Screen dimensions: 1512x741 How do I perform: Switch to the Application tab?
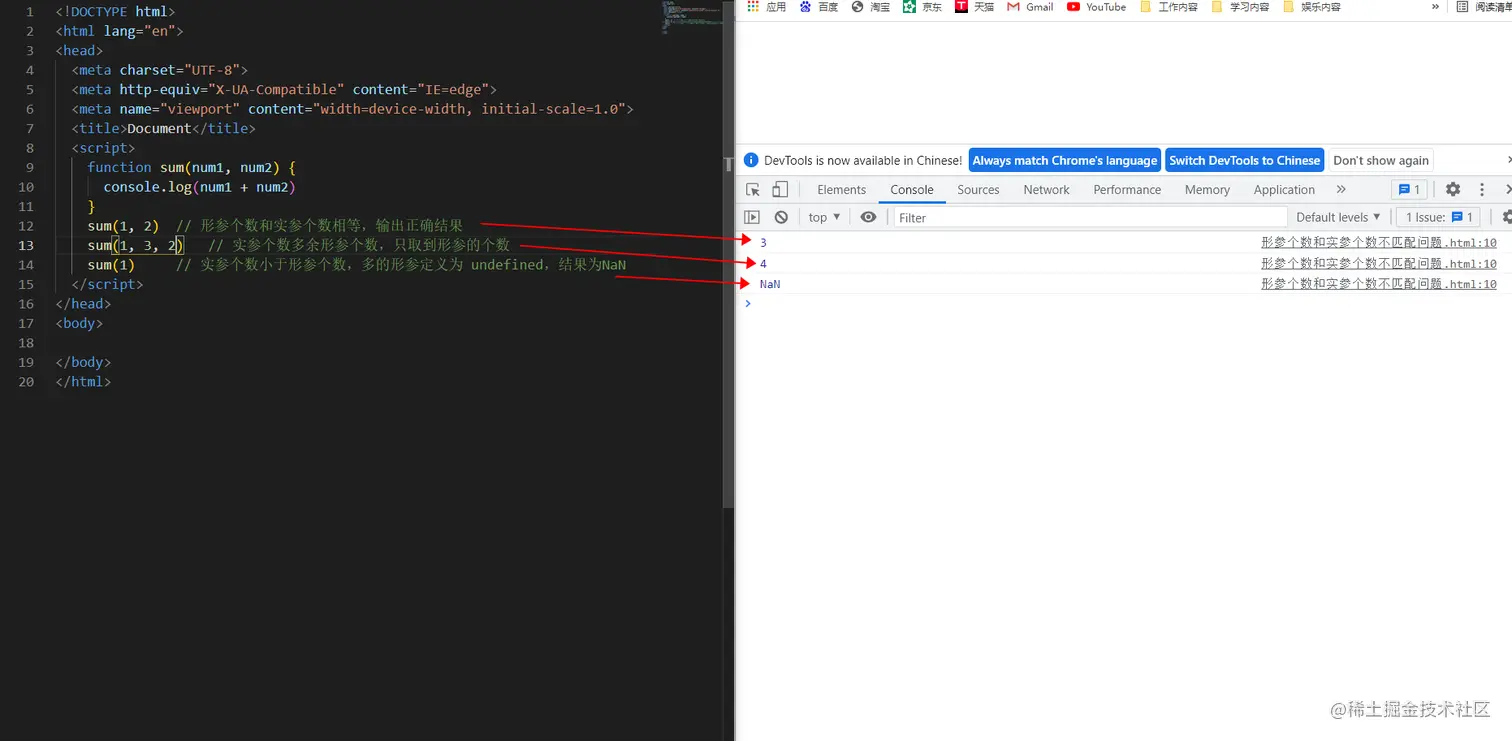click(1284, 190)
